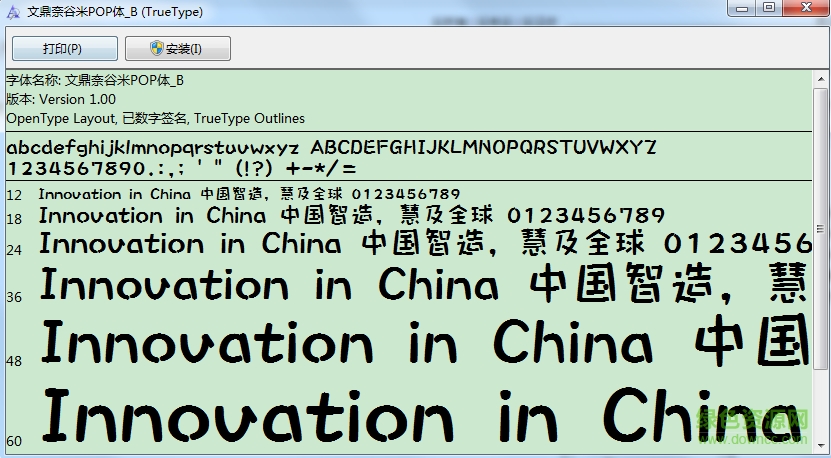Click the size 60 label
831x458 pixels.
coord(14,441)
